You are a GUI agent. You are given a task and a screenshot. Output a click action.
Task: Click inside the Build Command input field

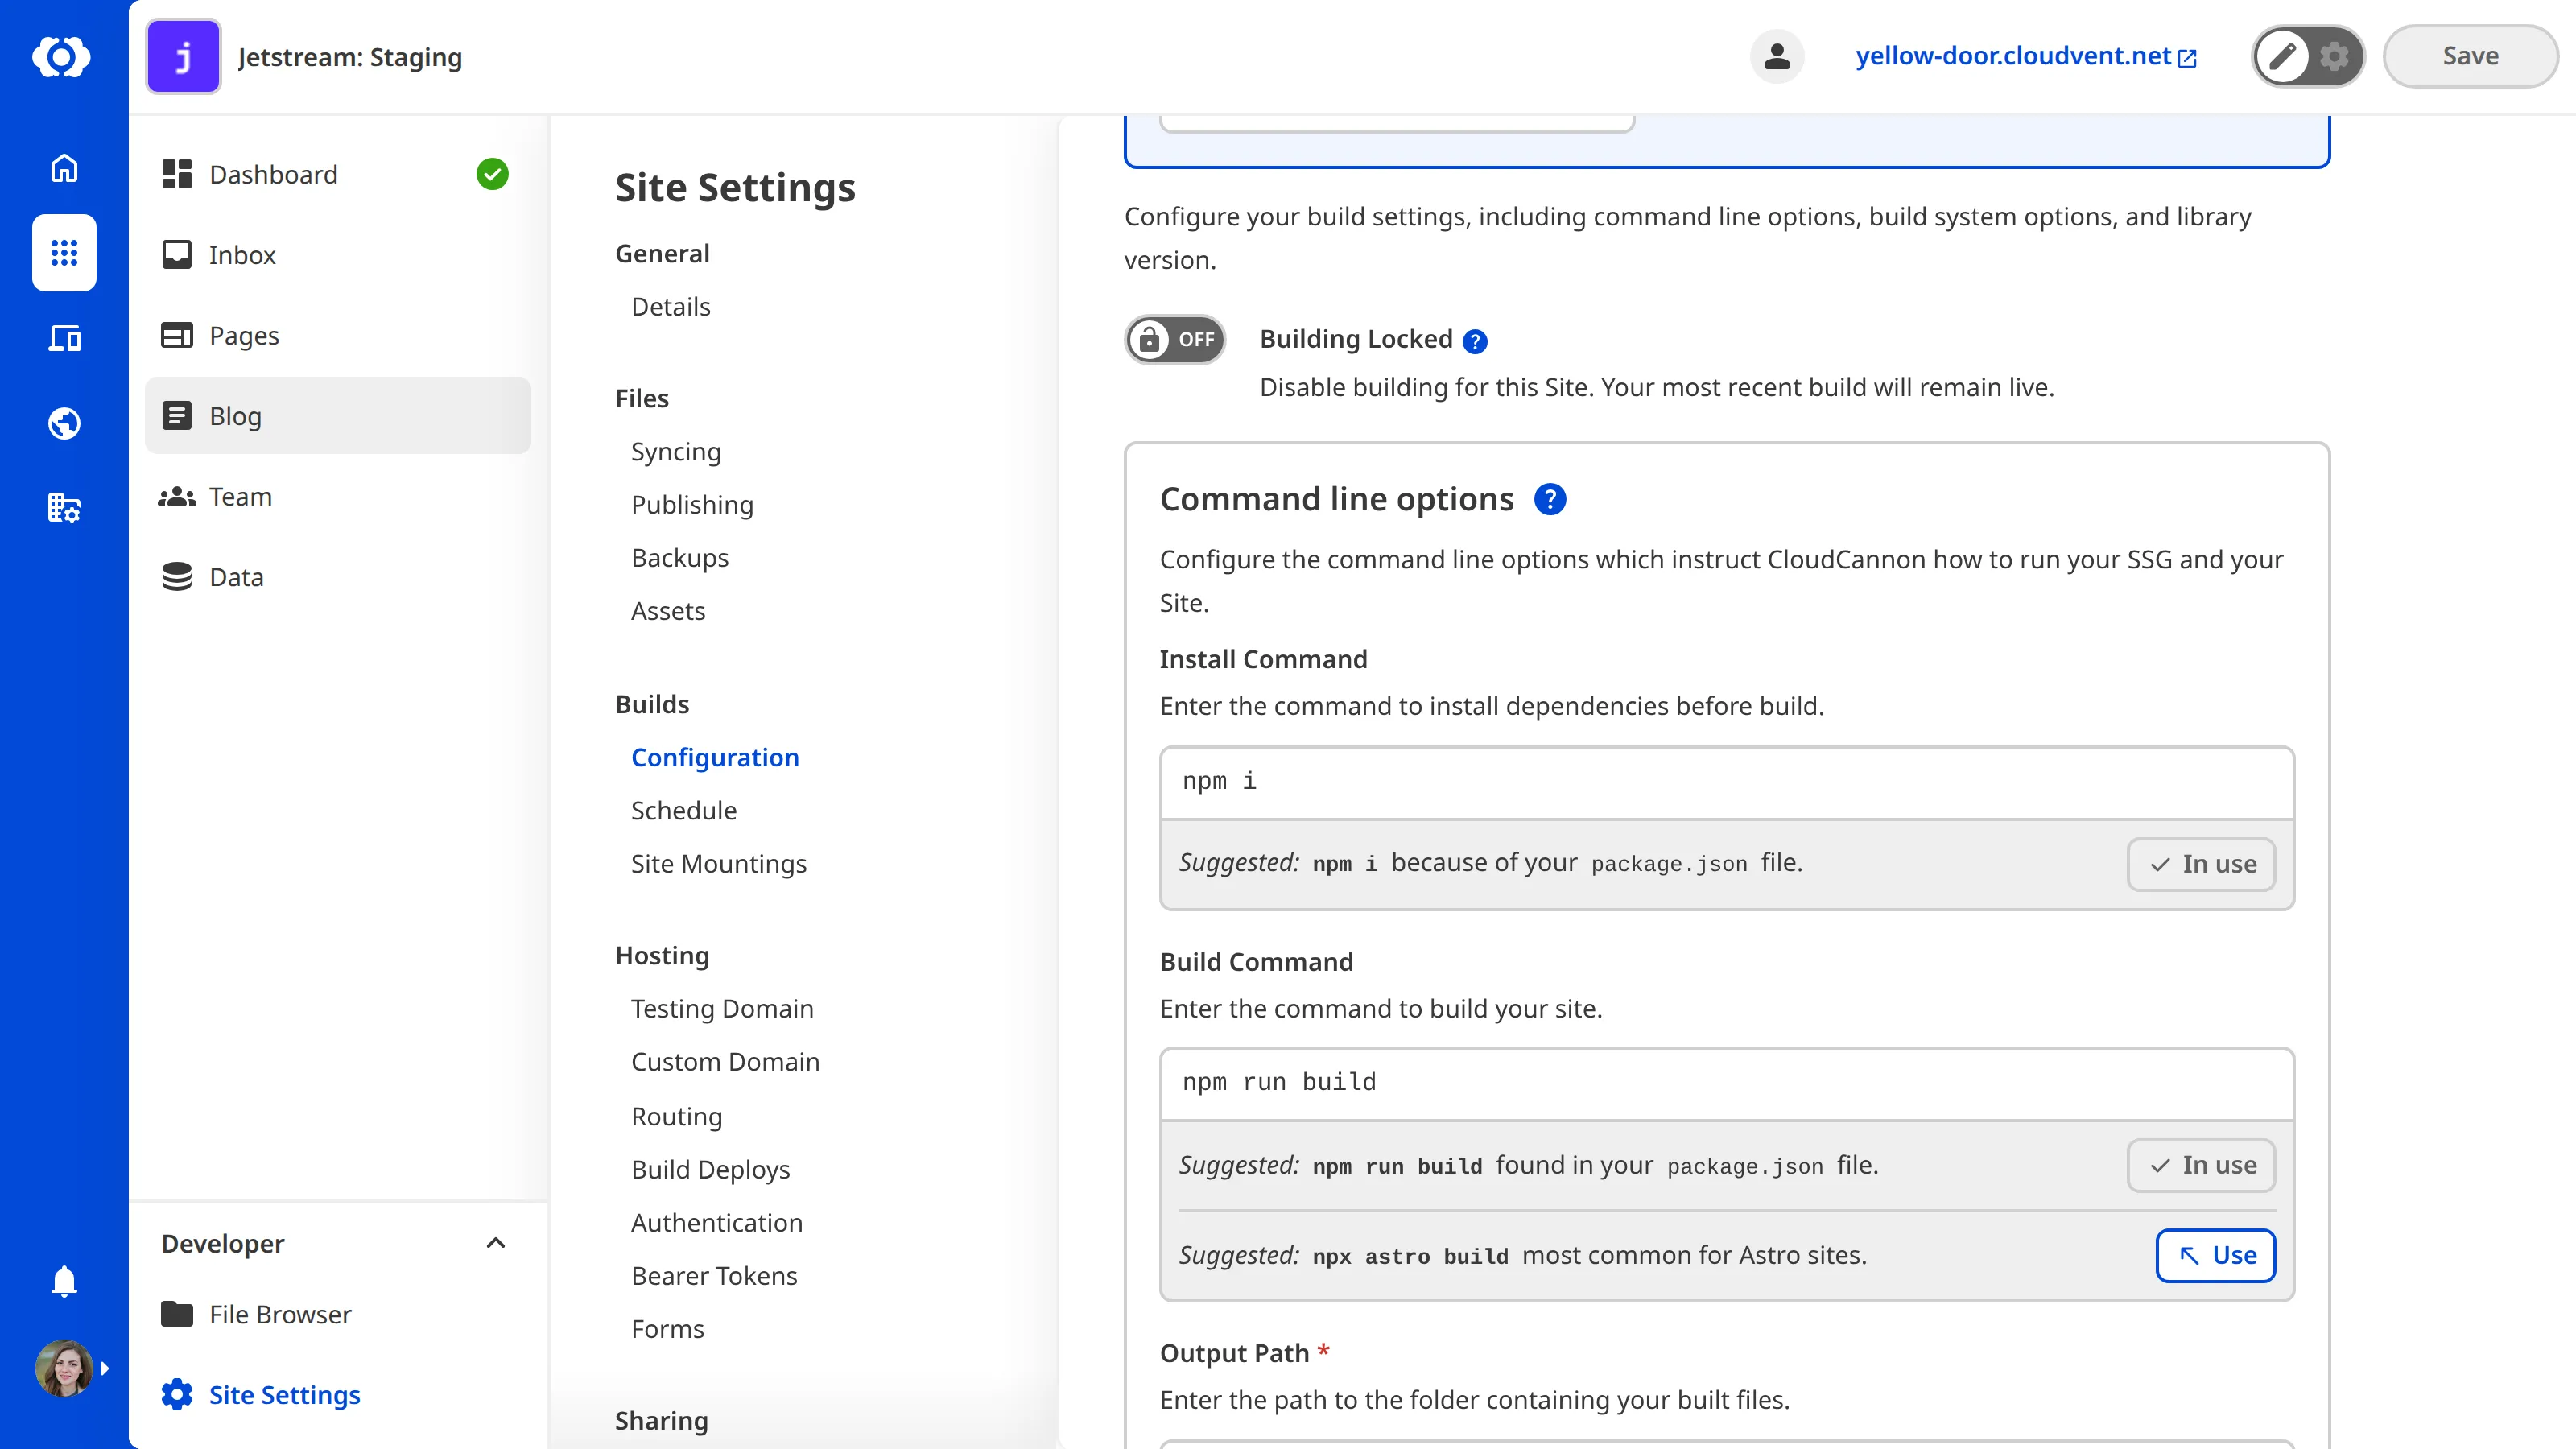pos(1700,1083)
